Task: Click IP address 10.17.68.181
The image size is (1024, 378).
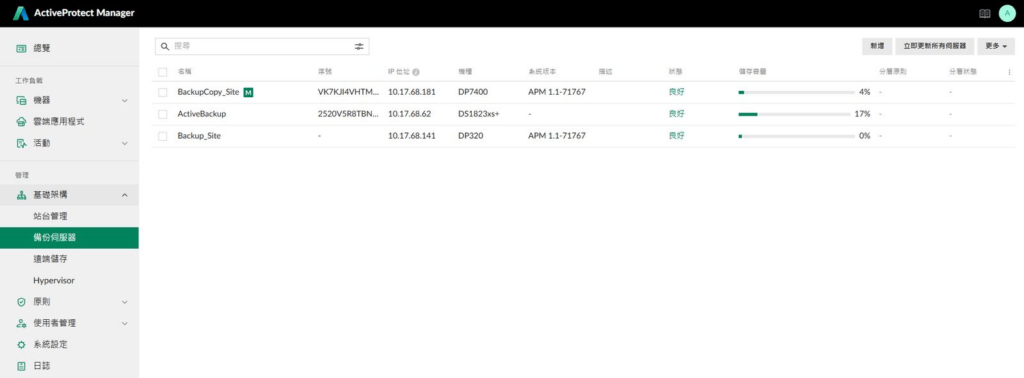Action: click(x=411, y=93)
